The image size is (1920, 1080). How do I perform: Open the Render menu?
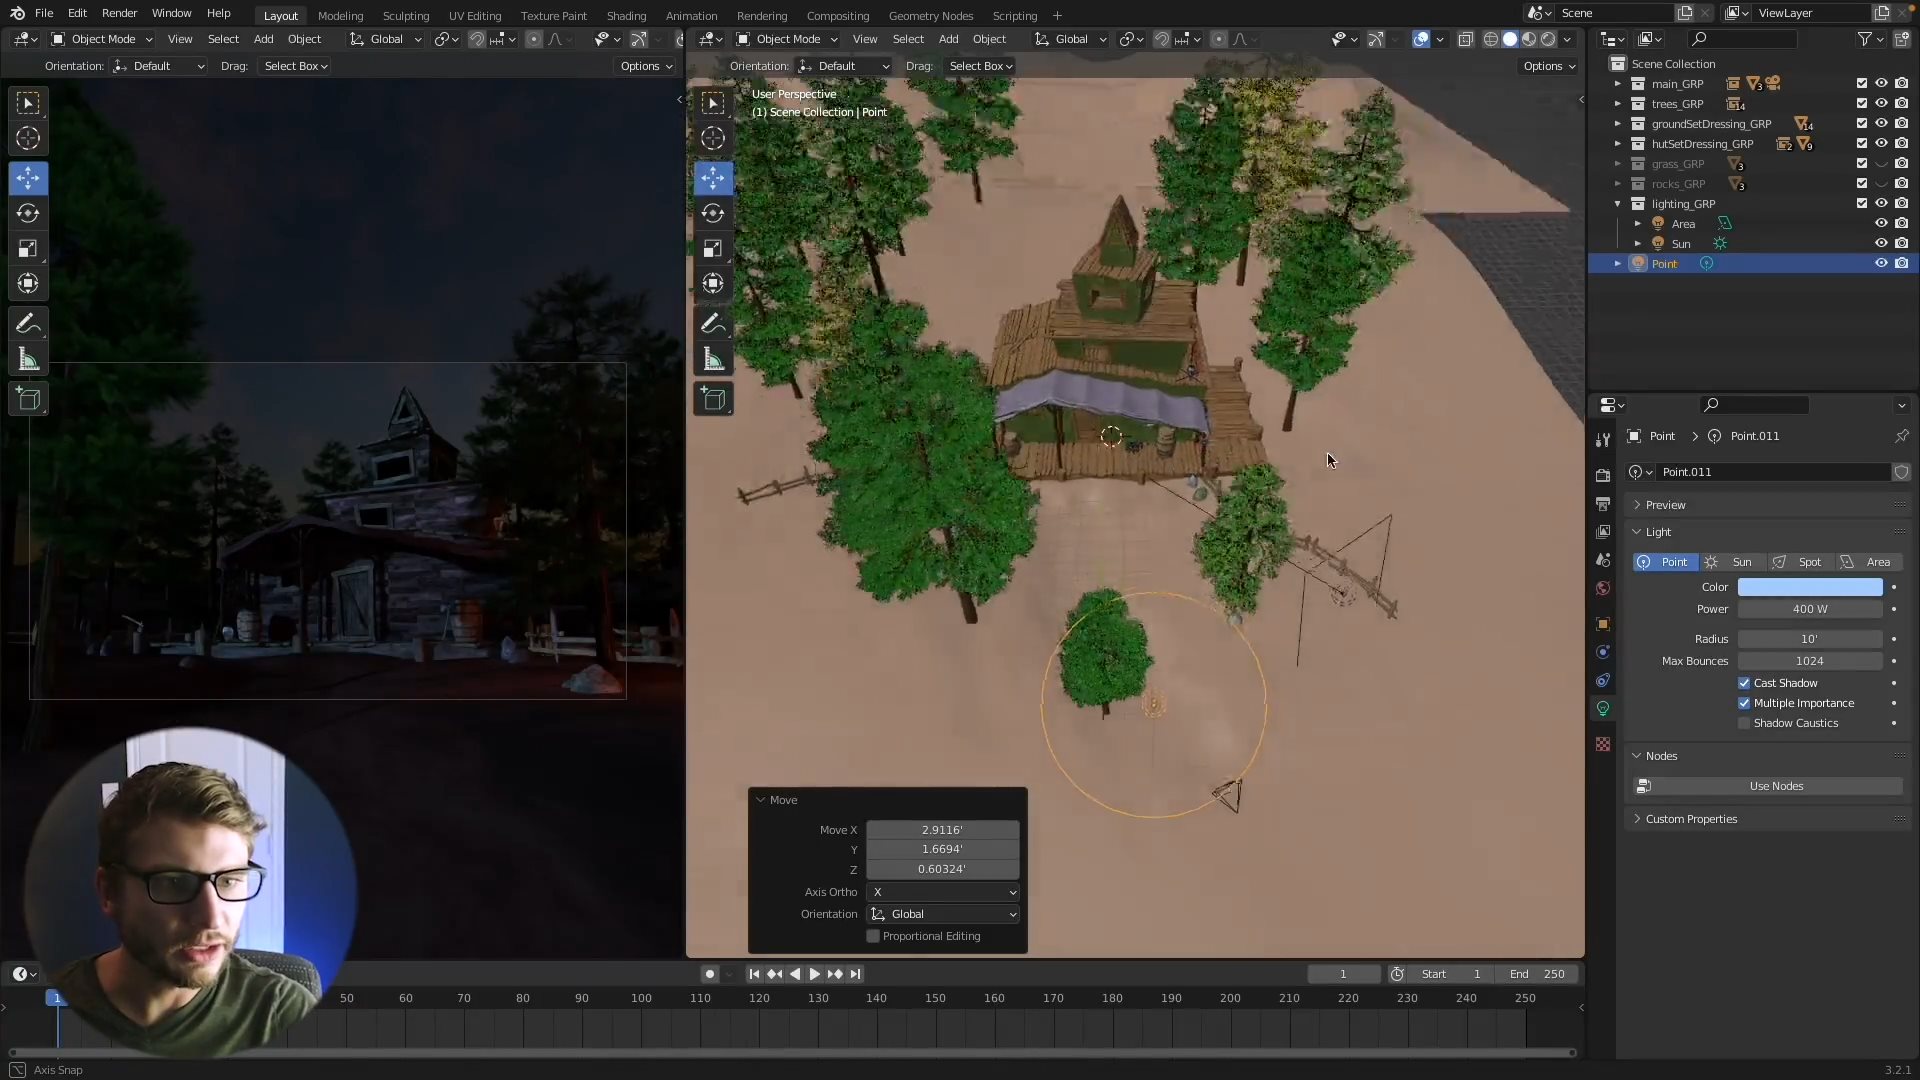pos(119,13)
